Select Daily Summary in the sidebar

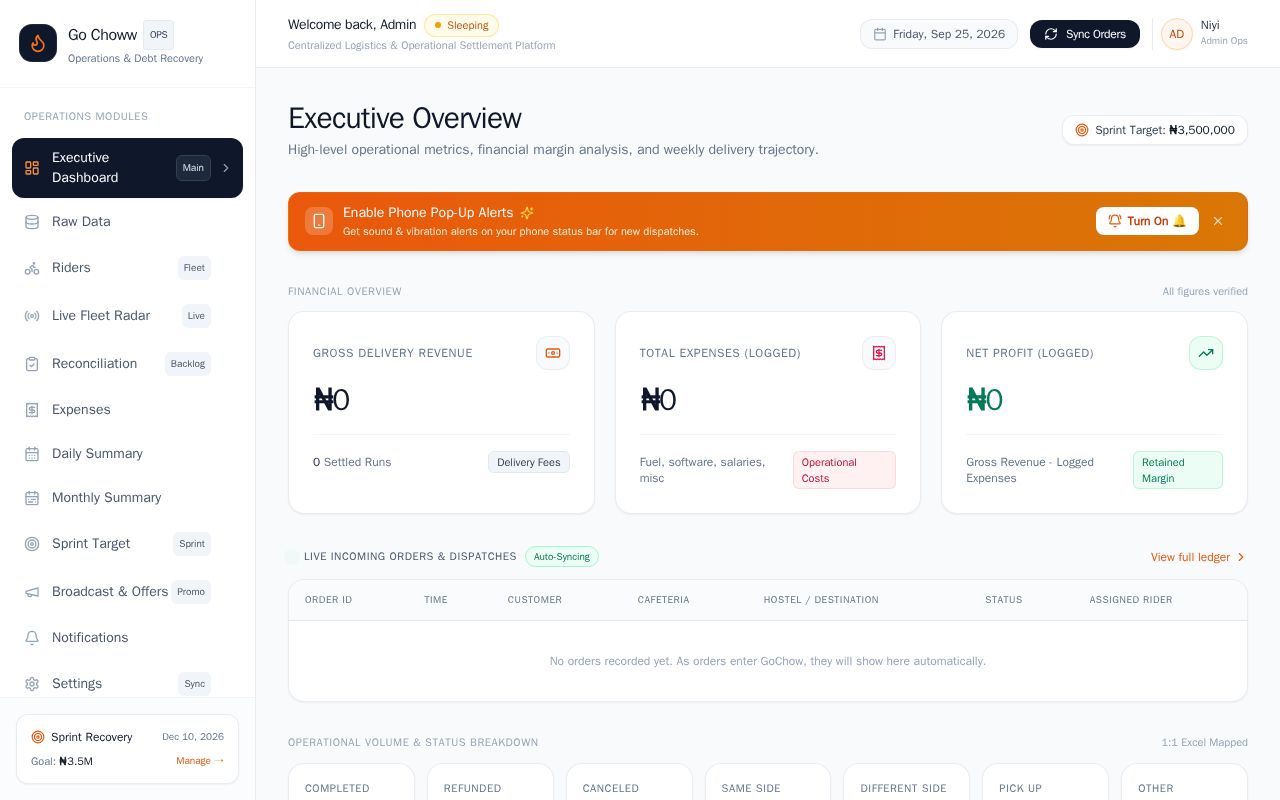click(x=127, y=454)
